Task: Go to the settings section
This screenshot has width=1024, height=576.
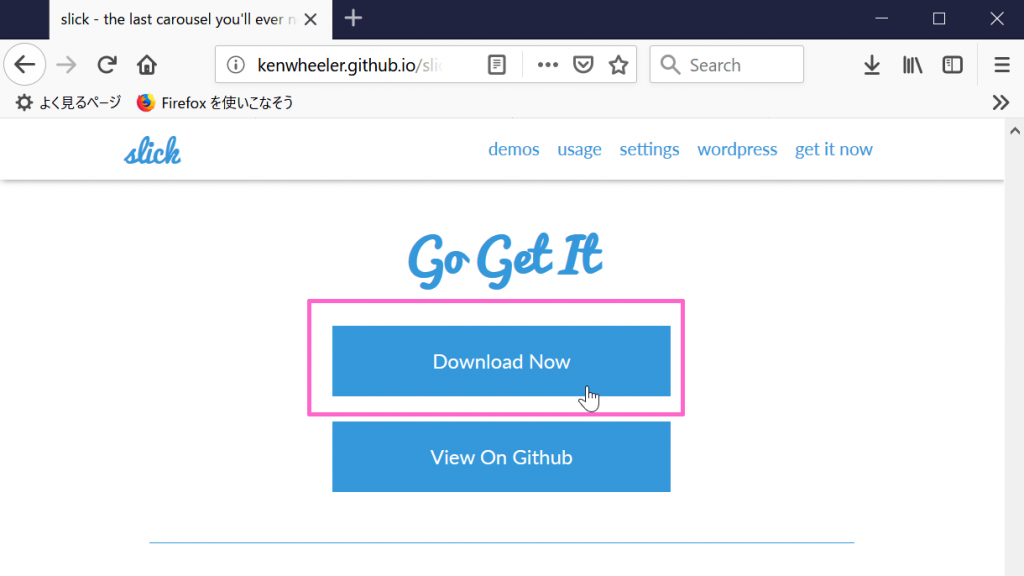Action: click(x=649, y=150)
